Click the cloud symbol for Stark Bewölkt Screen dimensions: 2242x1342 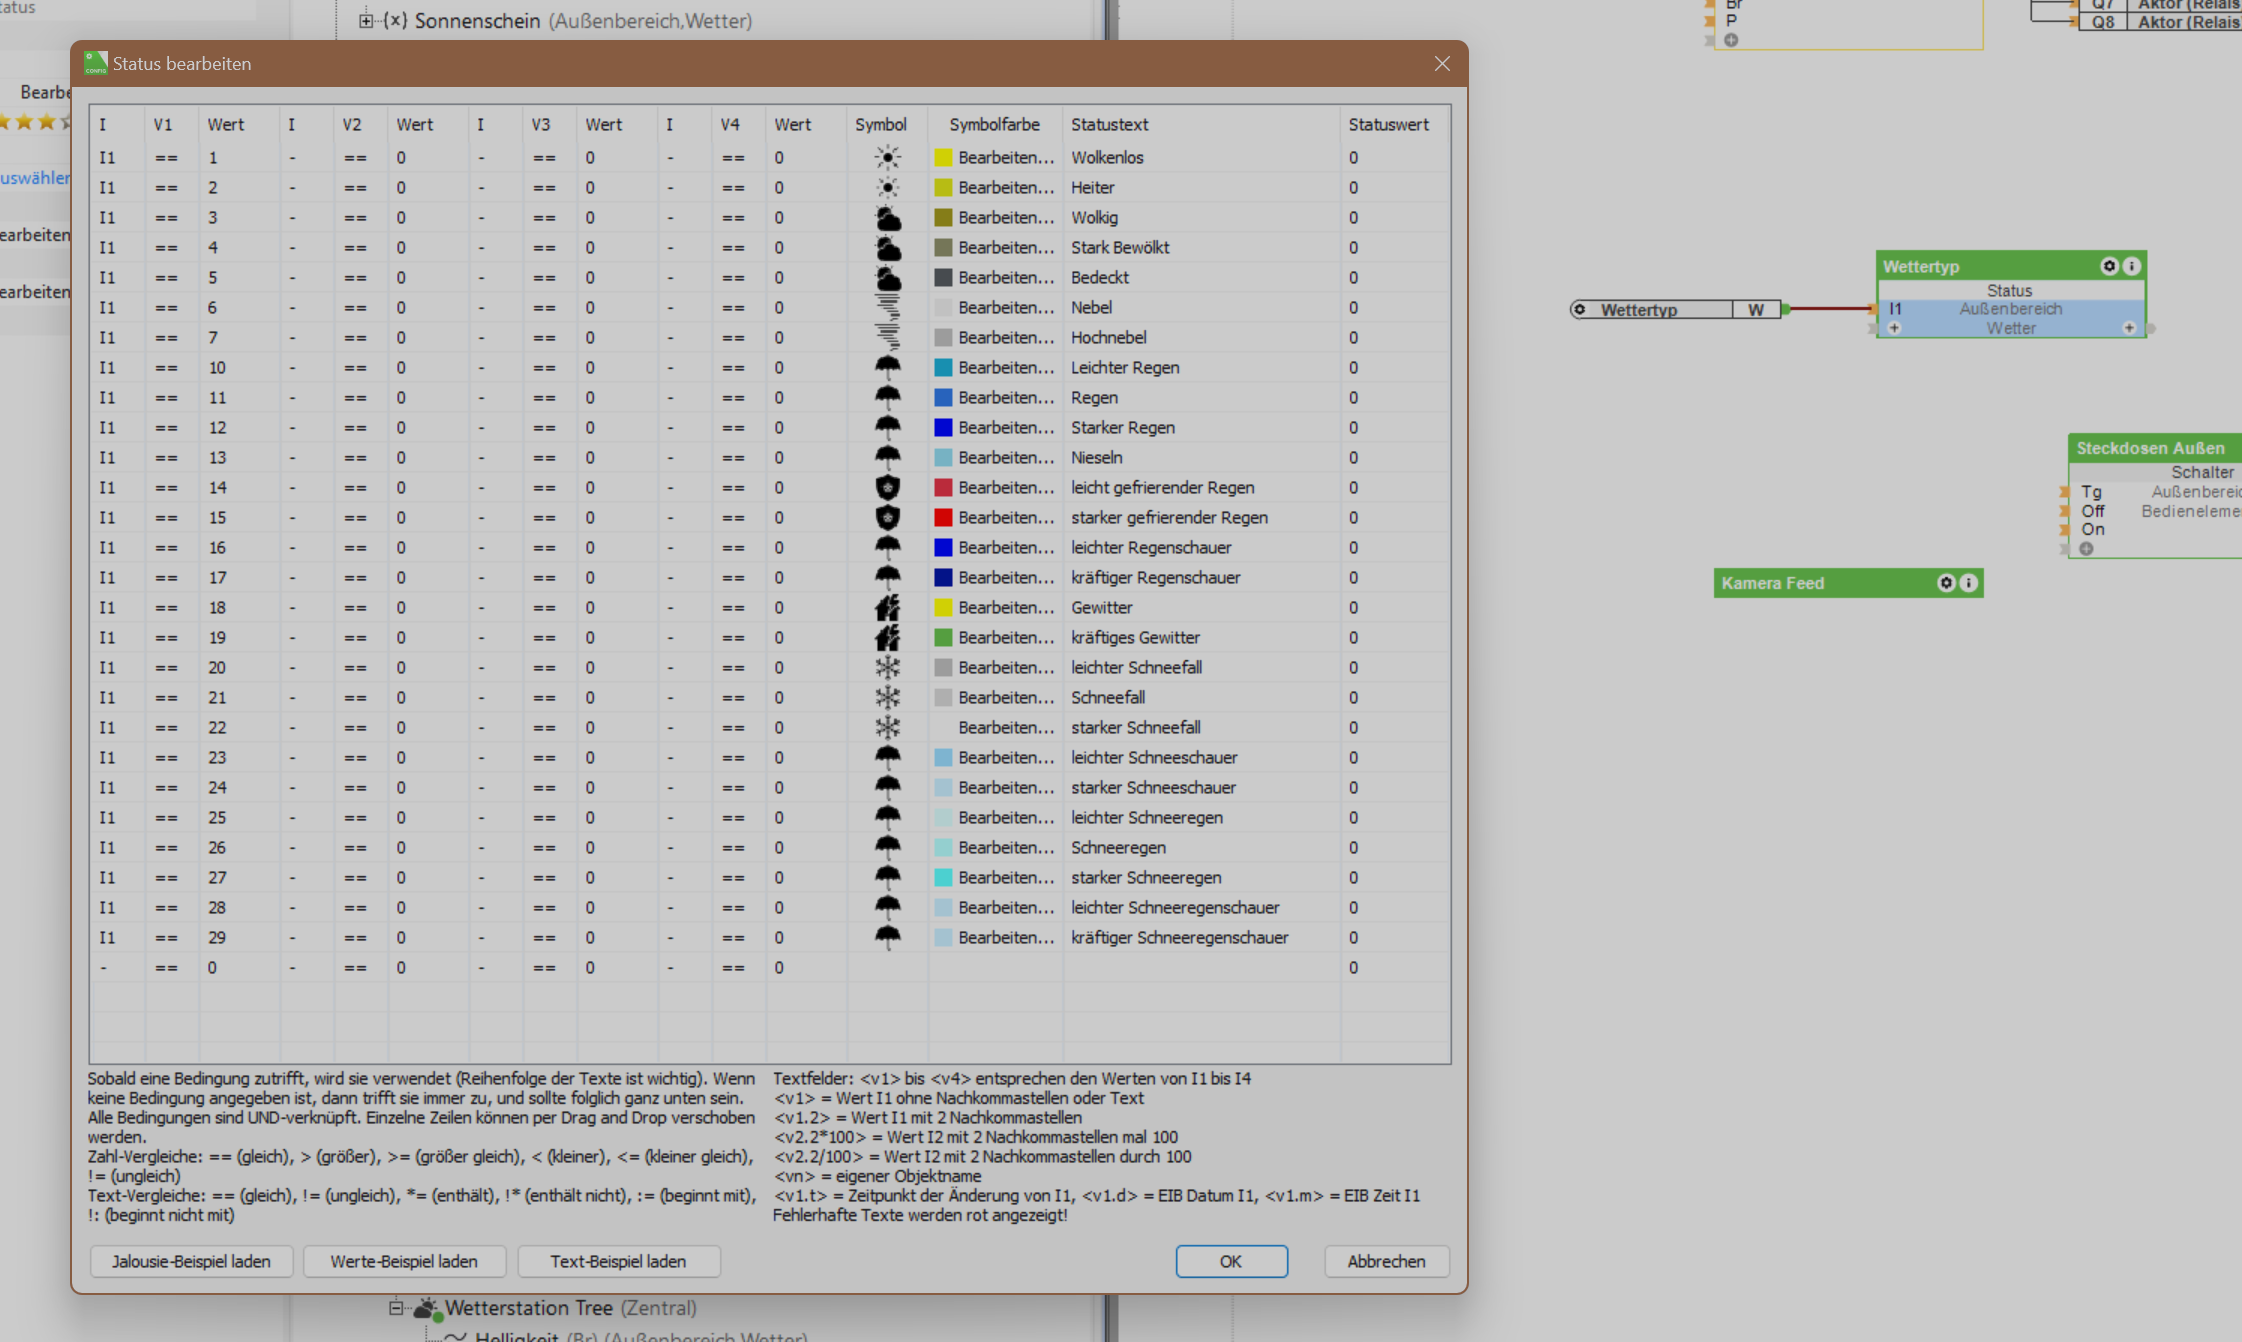coord(887,247)
